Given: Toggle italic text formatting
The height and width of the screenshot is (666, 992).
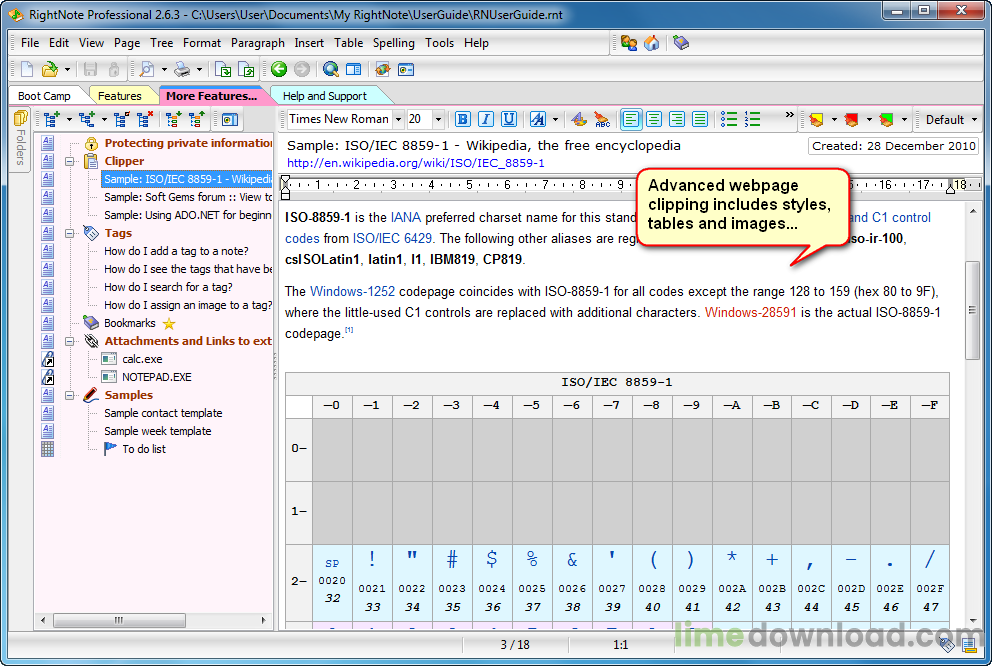Looking at the screenshot, I should pyautogui.click(x=486, y=119).
